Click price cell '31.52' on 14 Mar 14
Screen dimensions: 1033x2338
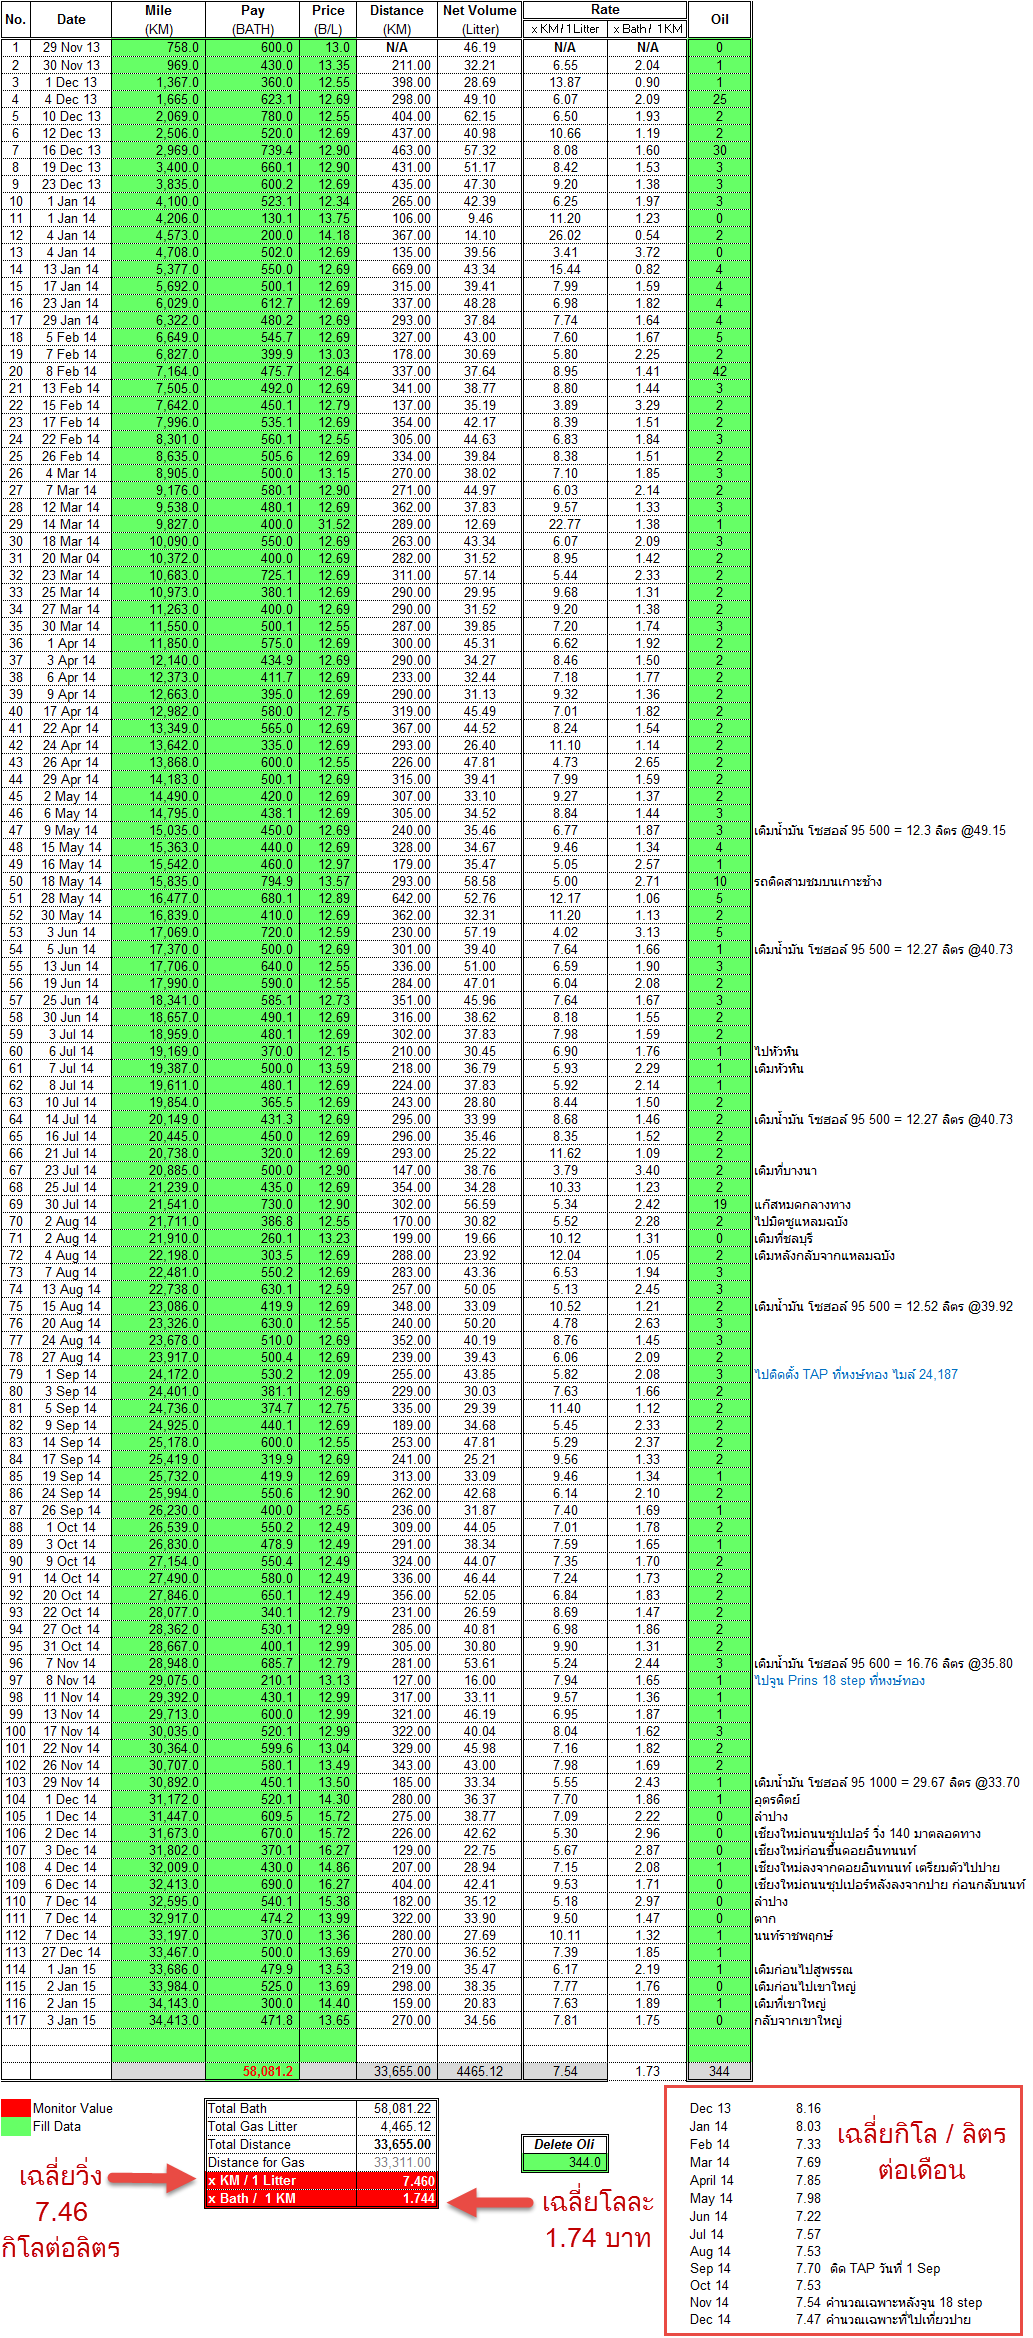[x=328, y=524]
